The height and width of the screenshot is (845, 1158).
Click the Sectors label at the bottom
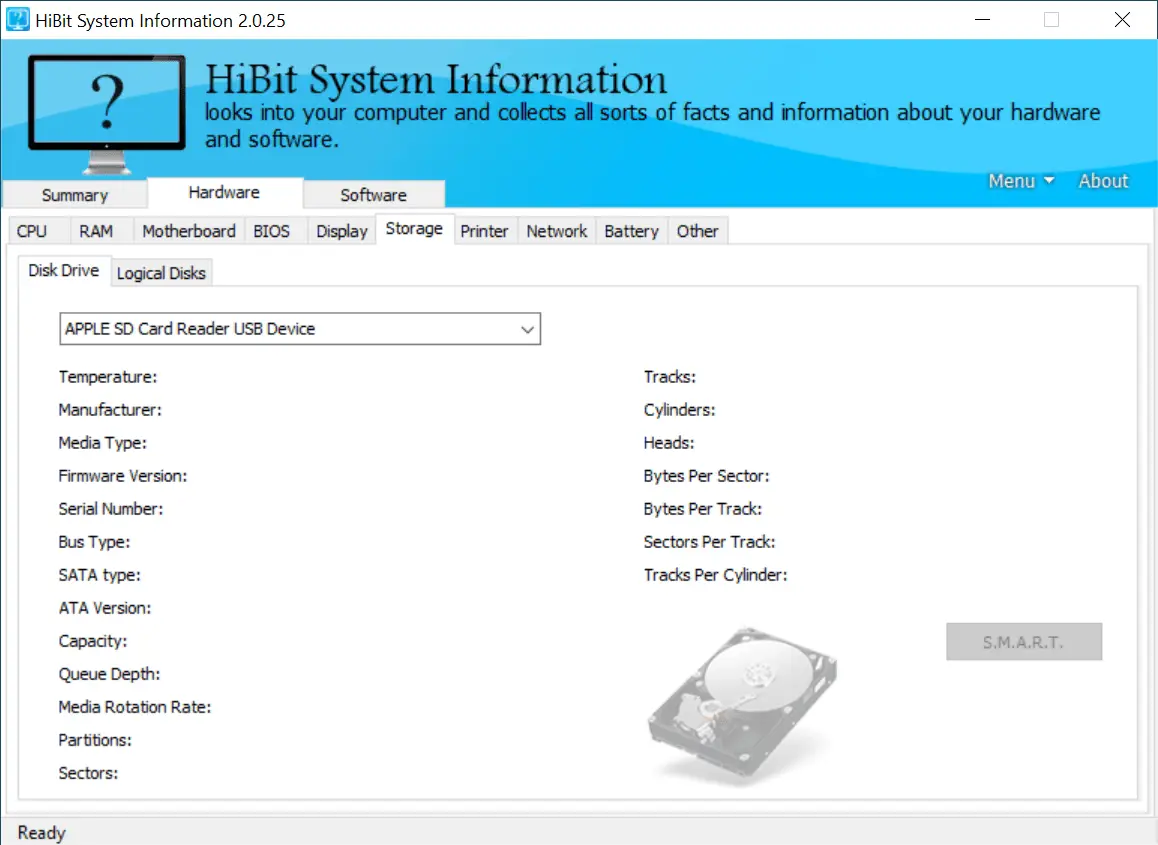click(x=89, y=773)
